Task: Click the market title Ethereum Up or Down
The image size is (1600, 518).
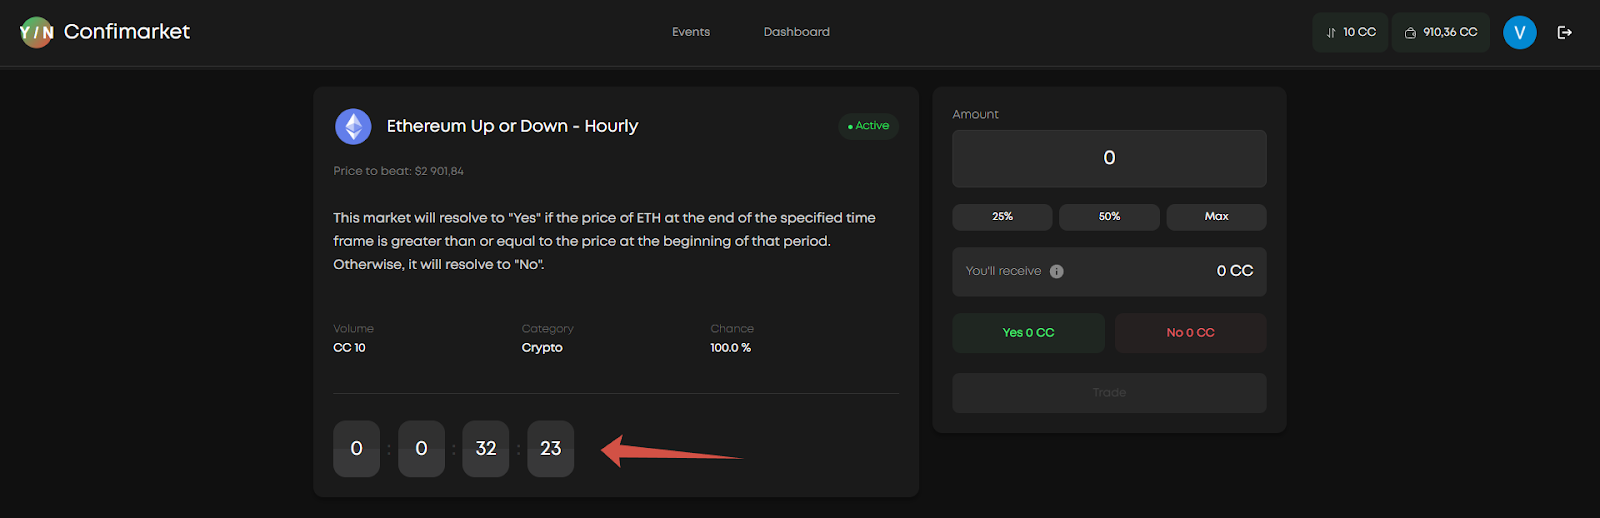Action: coord(512,126)
